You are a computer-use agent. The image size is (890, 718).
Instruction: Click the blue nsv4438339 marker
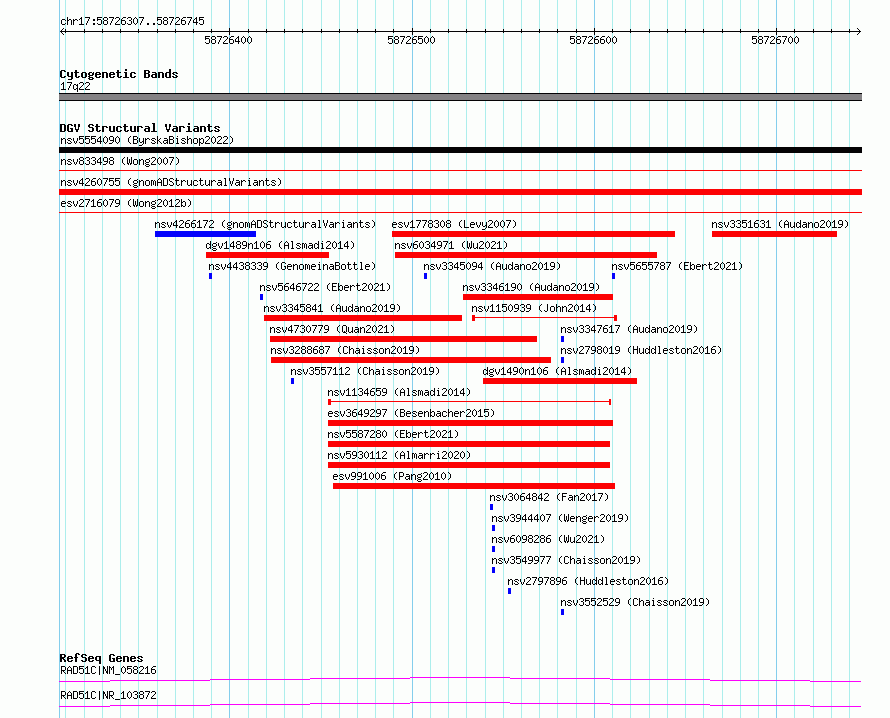(x=211, y=276)
